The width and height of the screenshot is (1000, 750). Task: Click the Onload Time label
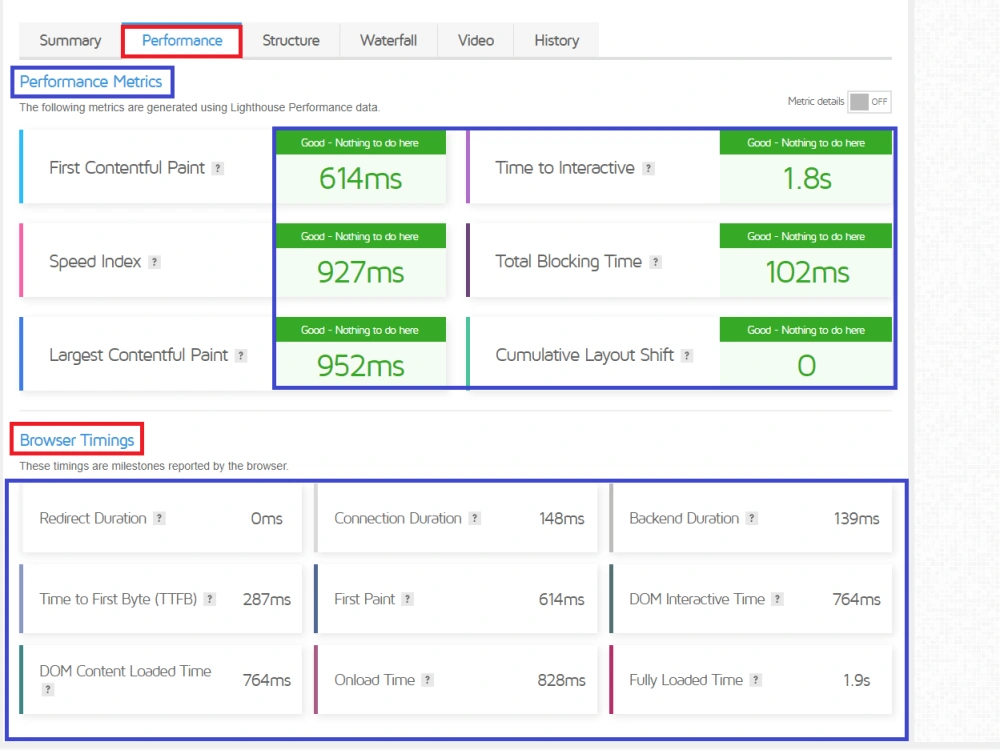point(374,680)
